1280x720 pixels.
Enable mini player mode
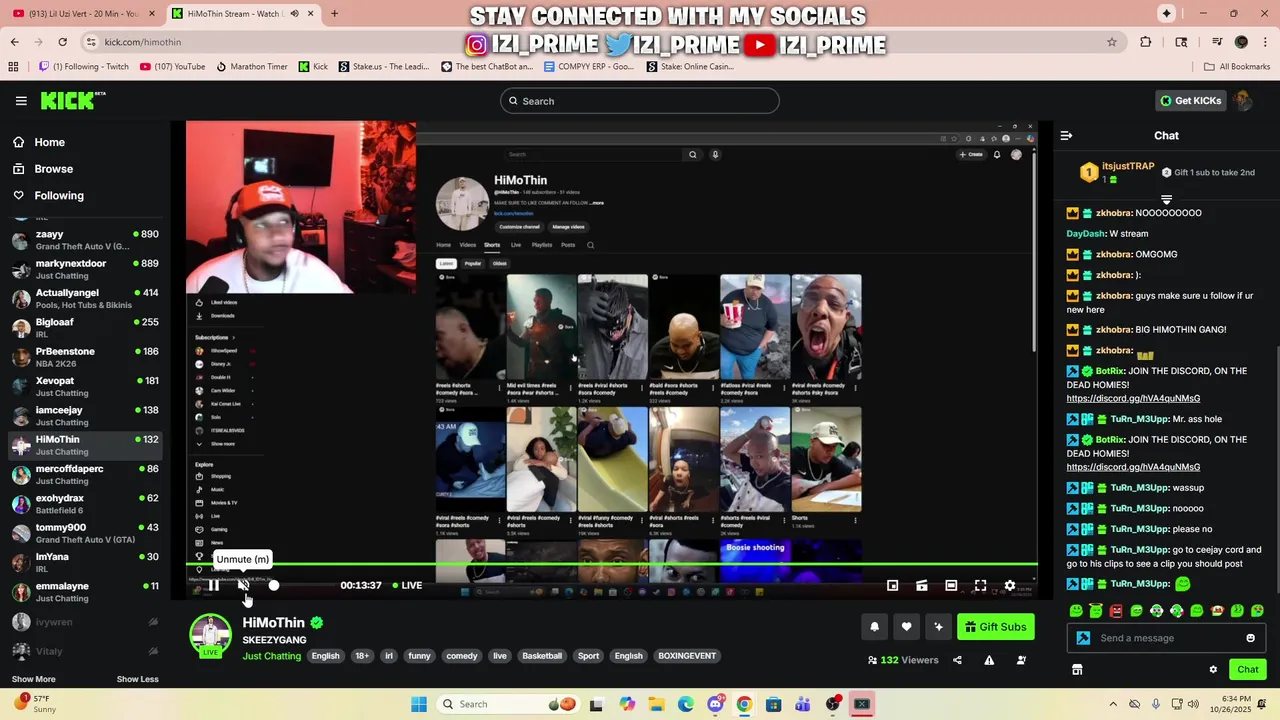tap(893, 585)
